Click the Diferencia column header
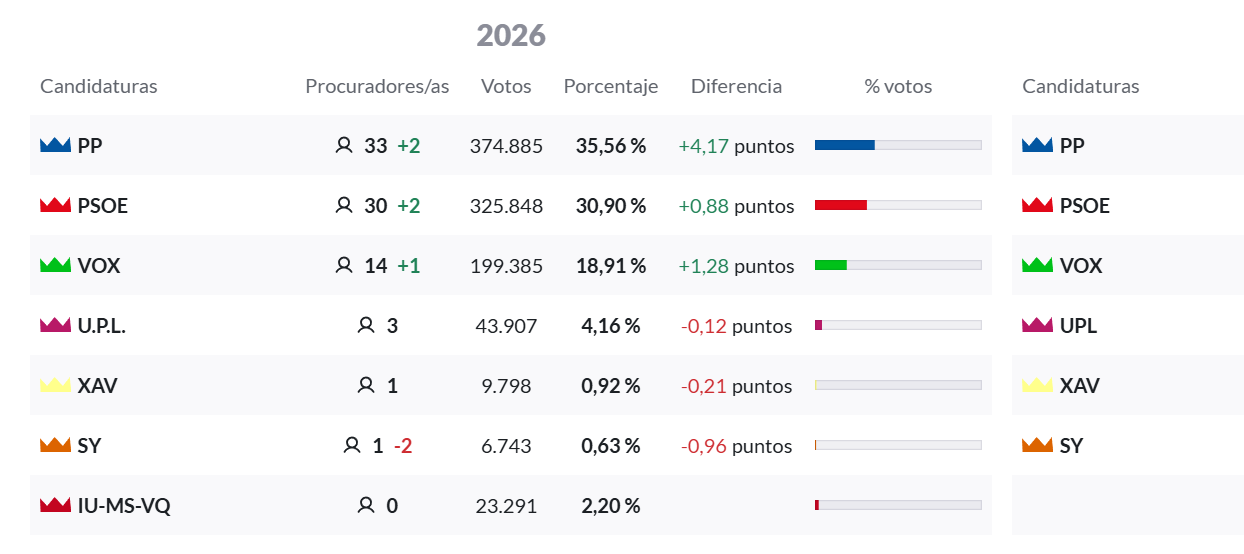 click(x=736, y=86)
